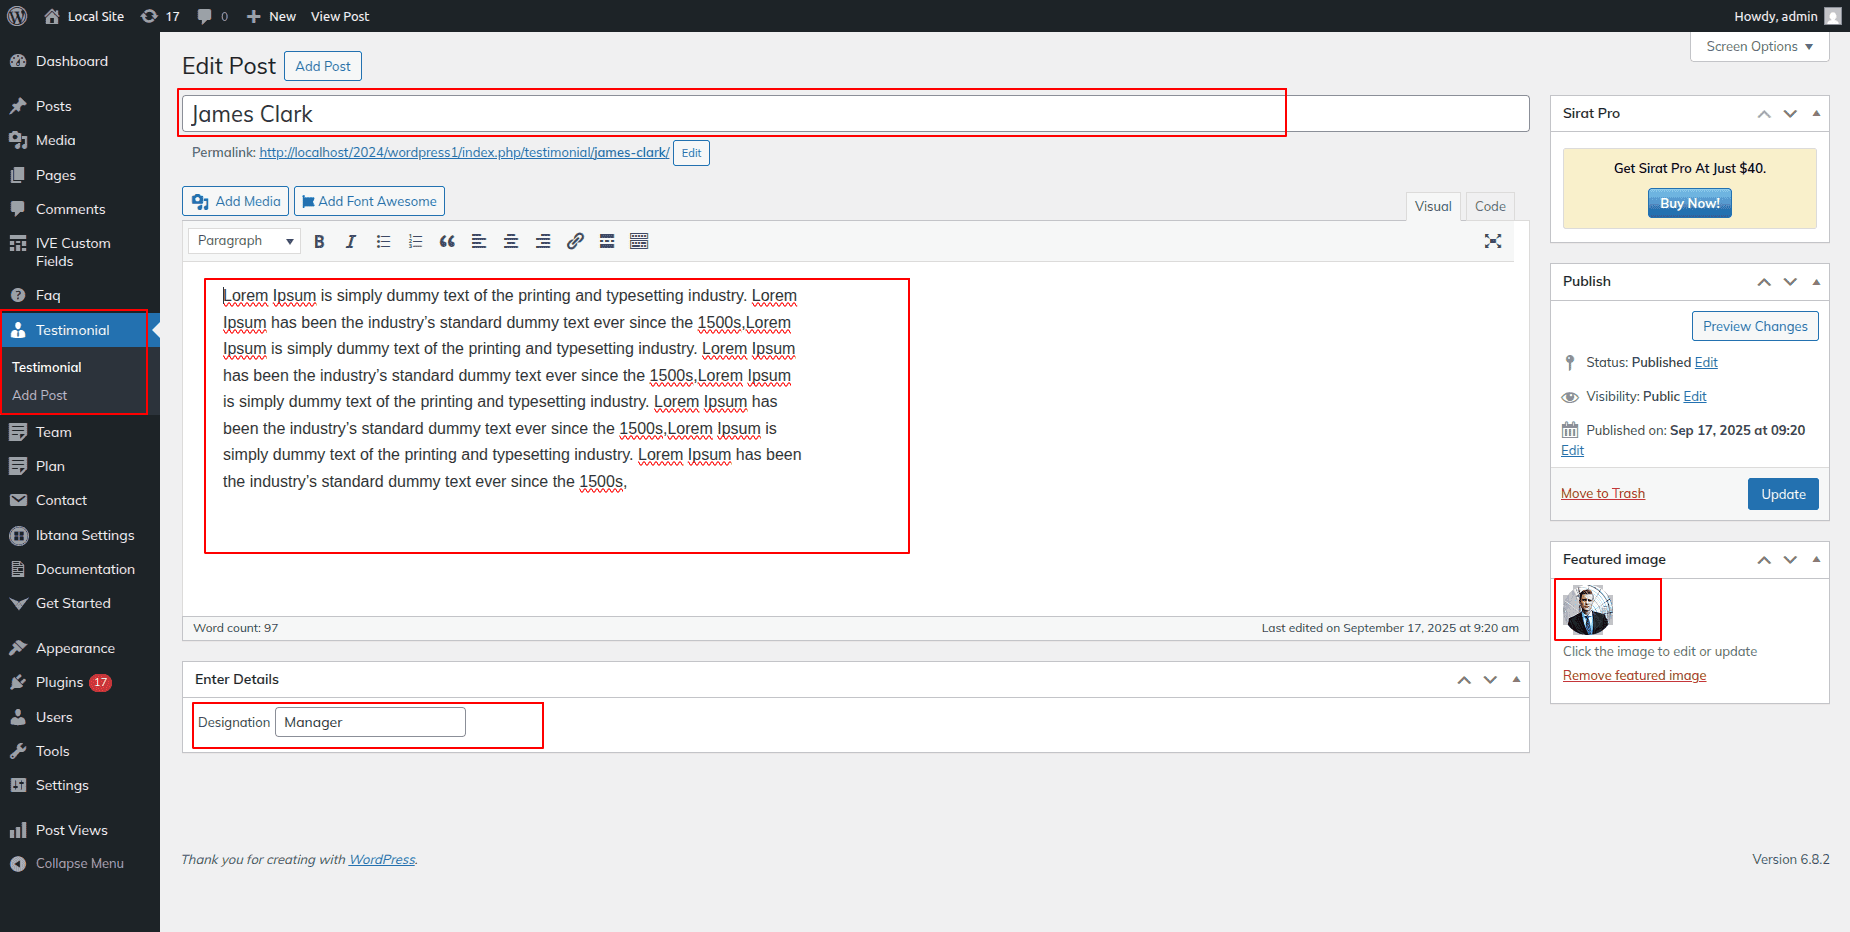The height and width of the screenshot is (932, 1850).
Task: Open the Paragraph format dropdown
Action: [245, 241]
